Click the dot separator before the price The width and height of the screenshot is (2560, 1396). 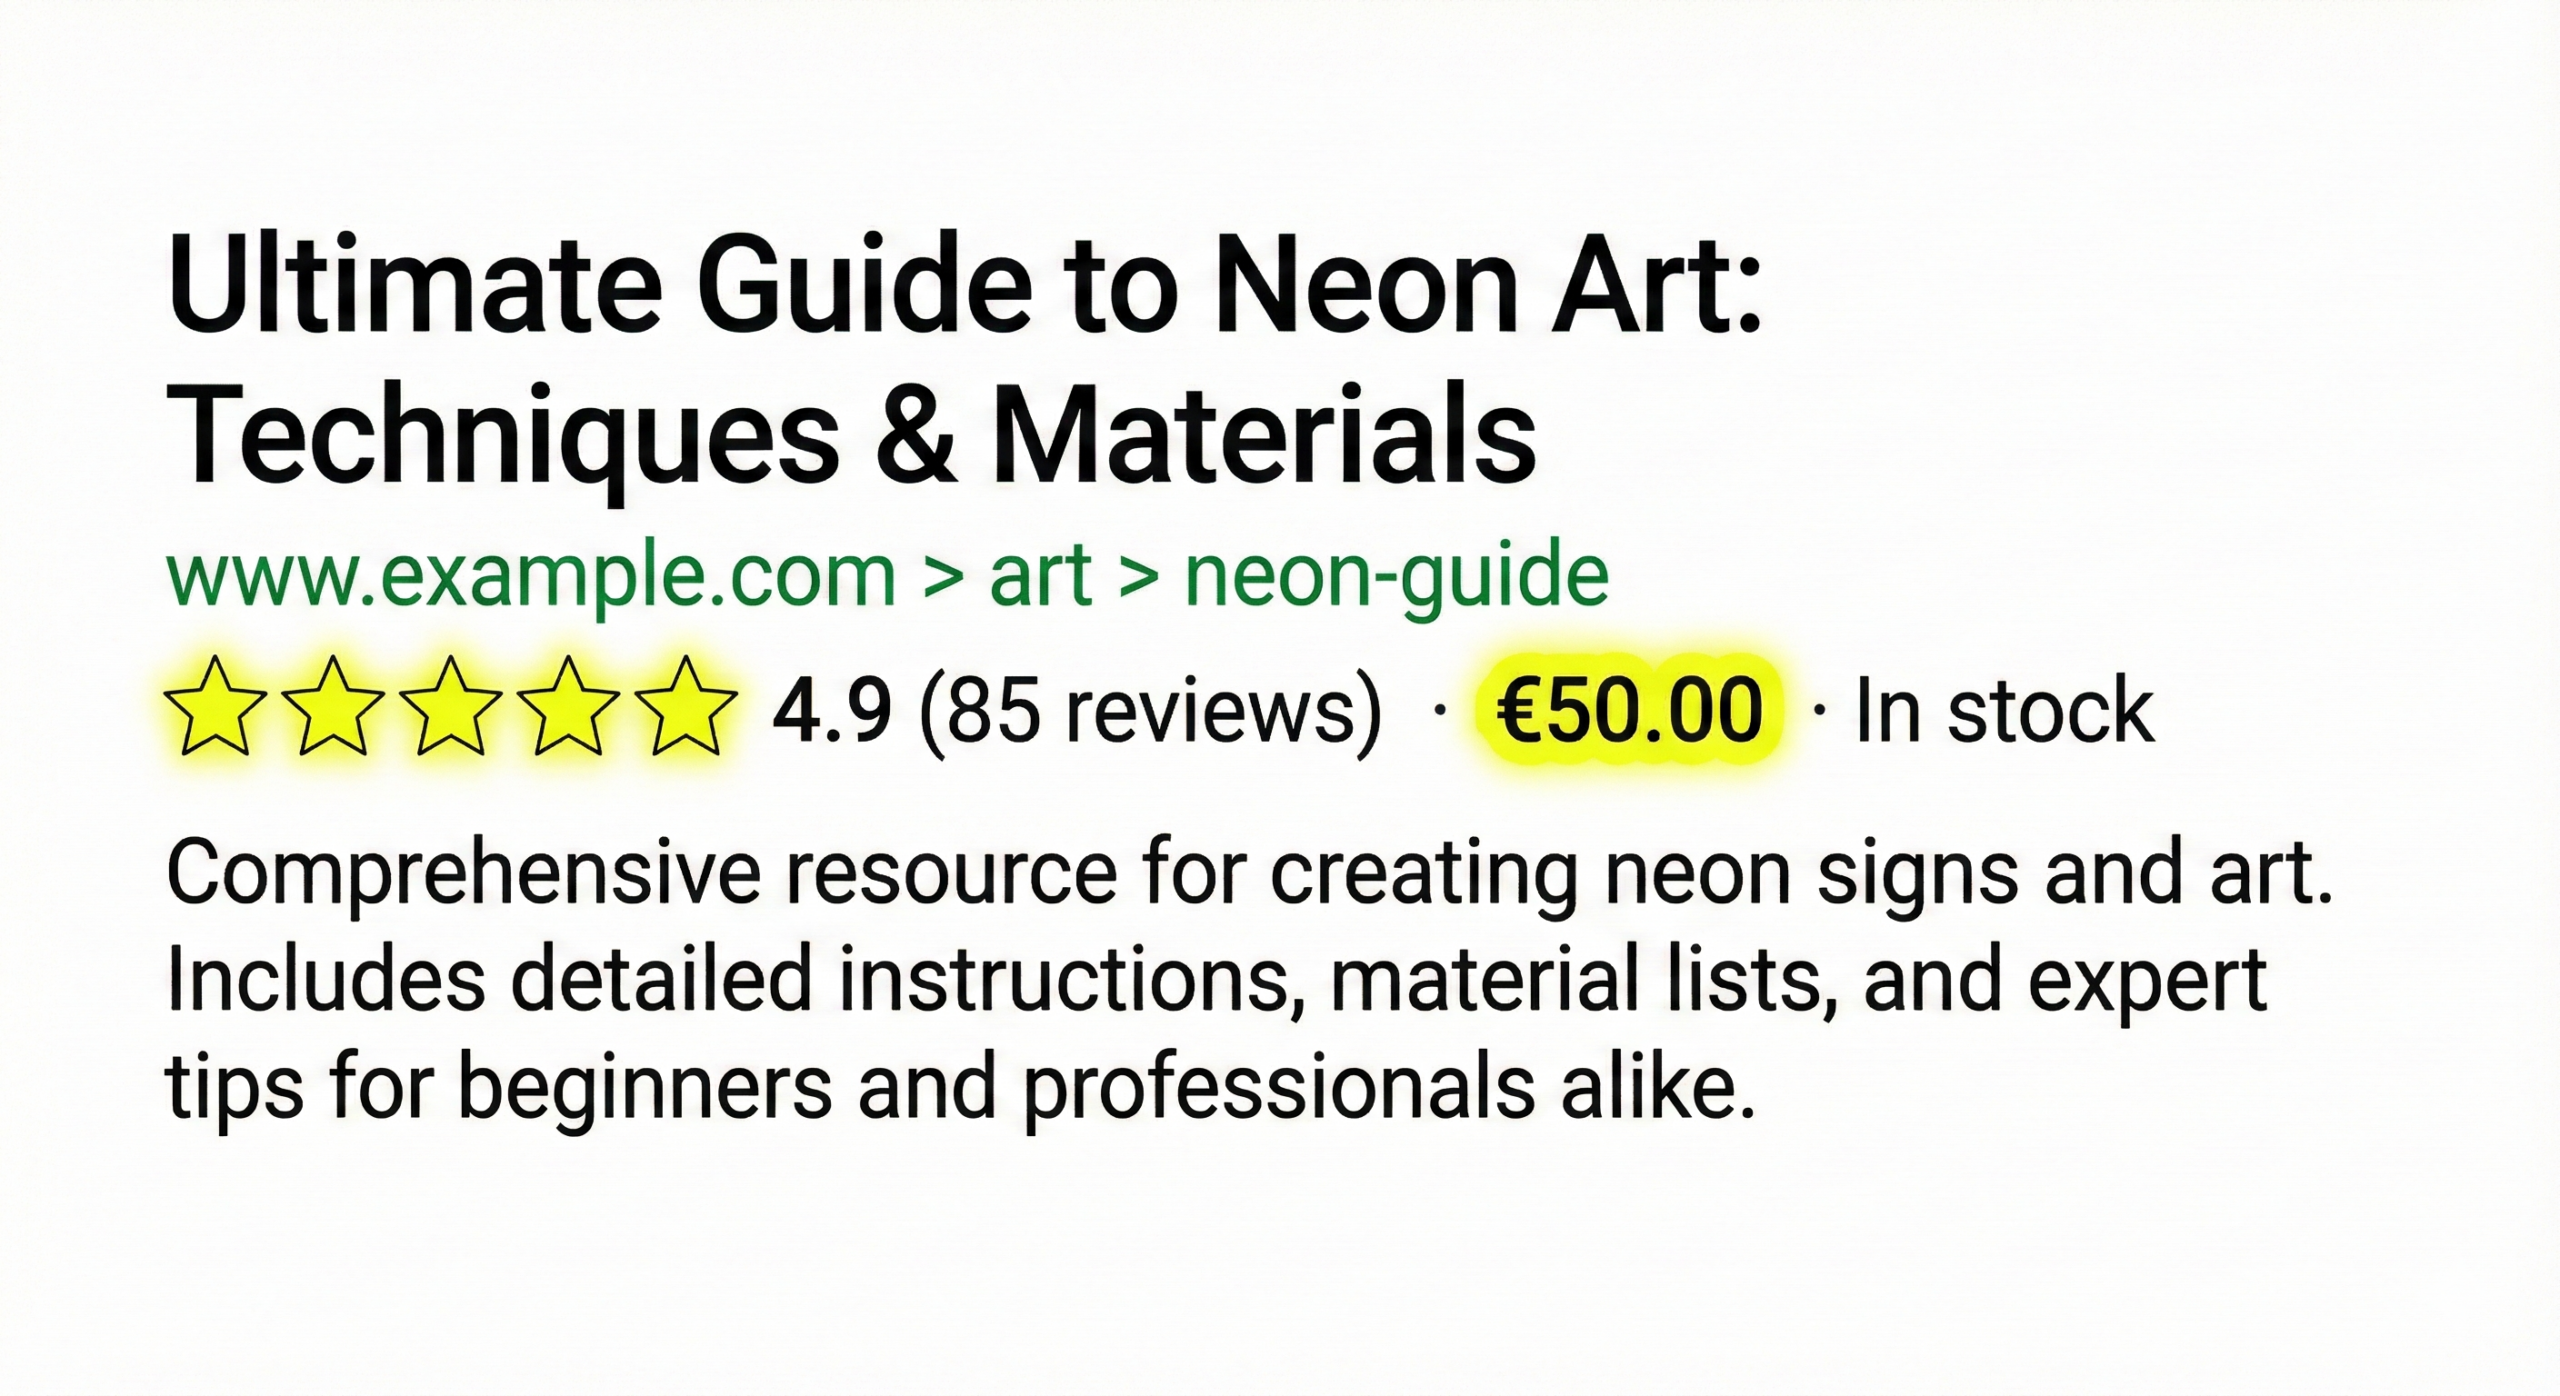coord(1440,710)
